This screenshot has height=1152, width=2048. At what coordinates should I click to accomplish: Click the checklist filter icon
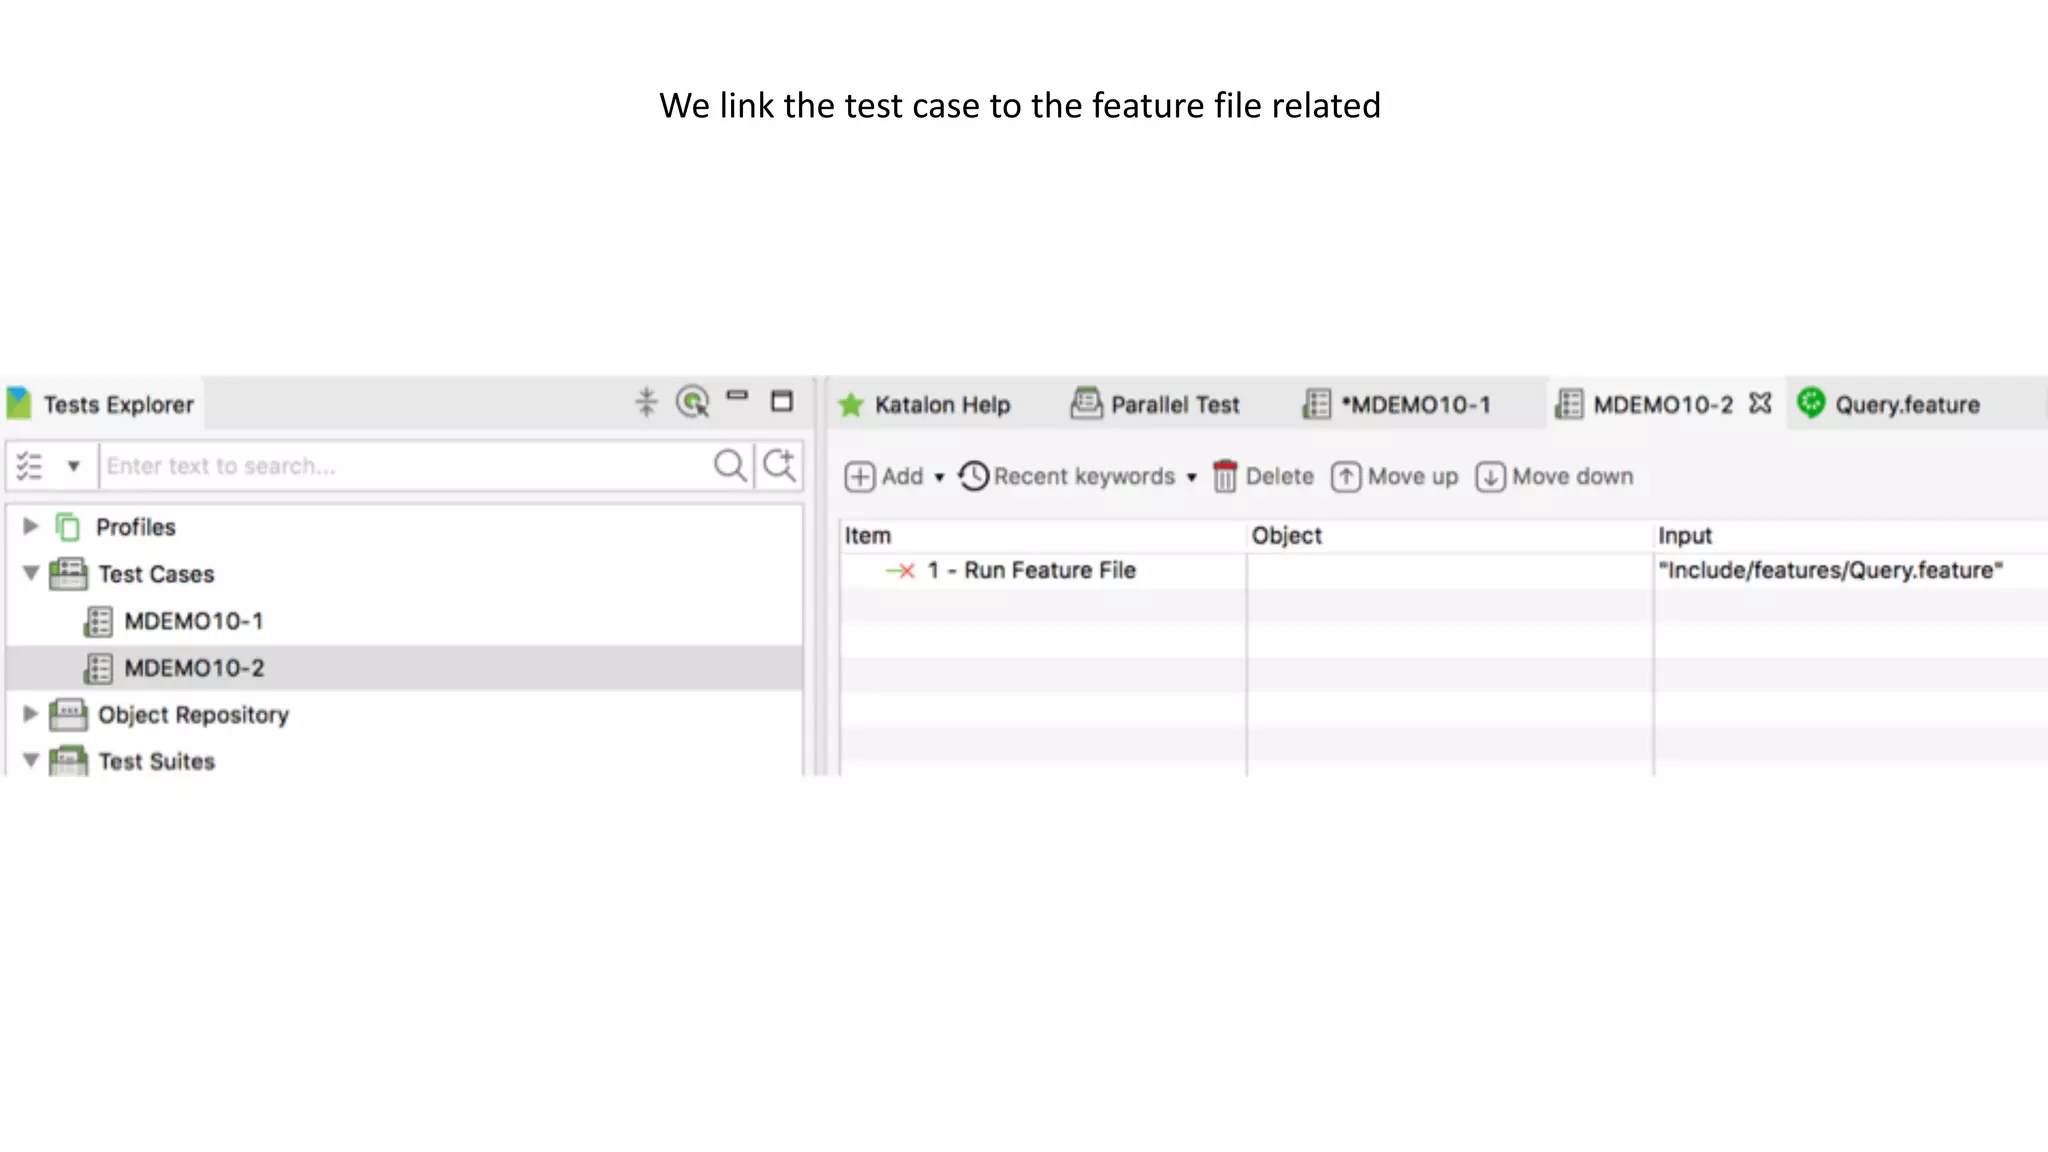tap(29, 466)
